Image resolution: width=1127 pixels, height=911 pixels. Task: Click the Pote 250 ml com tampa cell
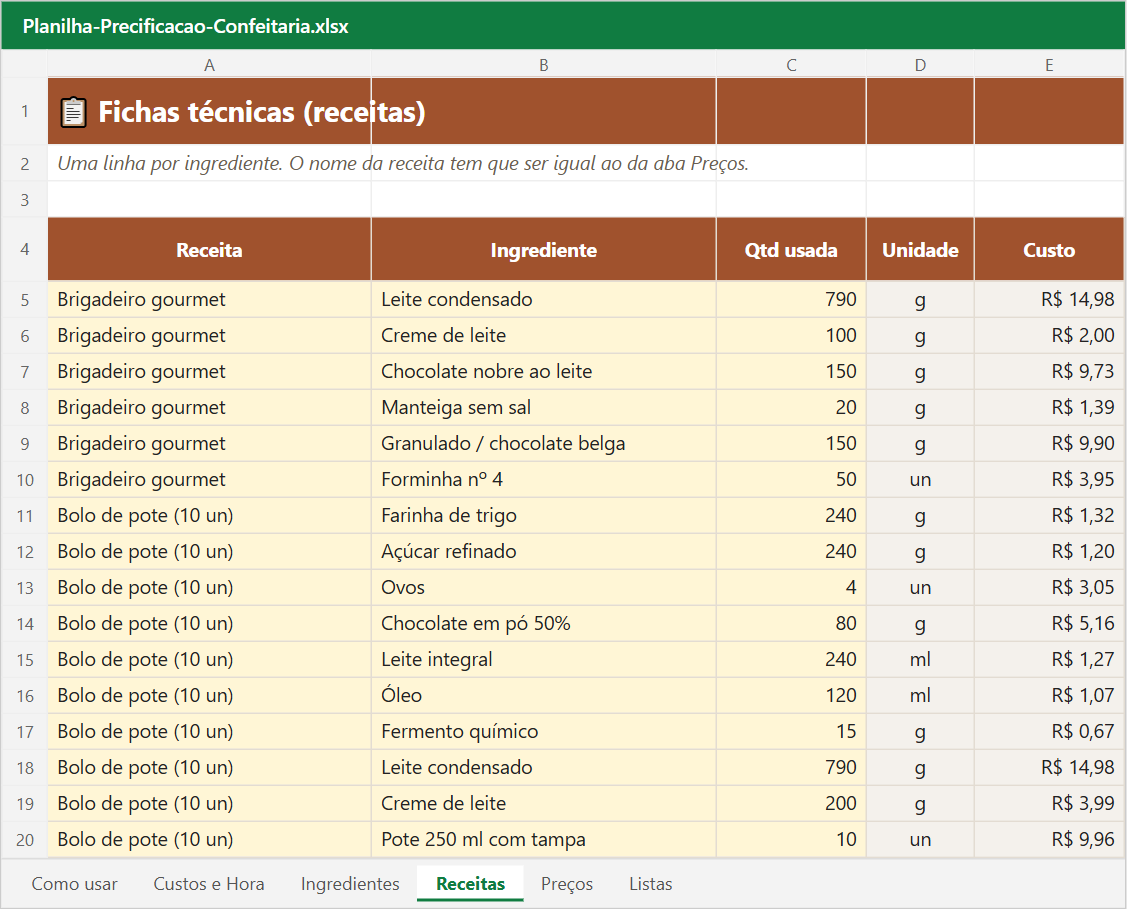(543, 839)
